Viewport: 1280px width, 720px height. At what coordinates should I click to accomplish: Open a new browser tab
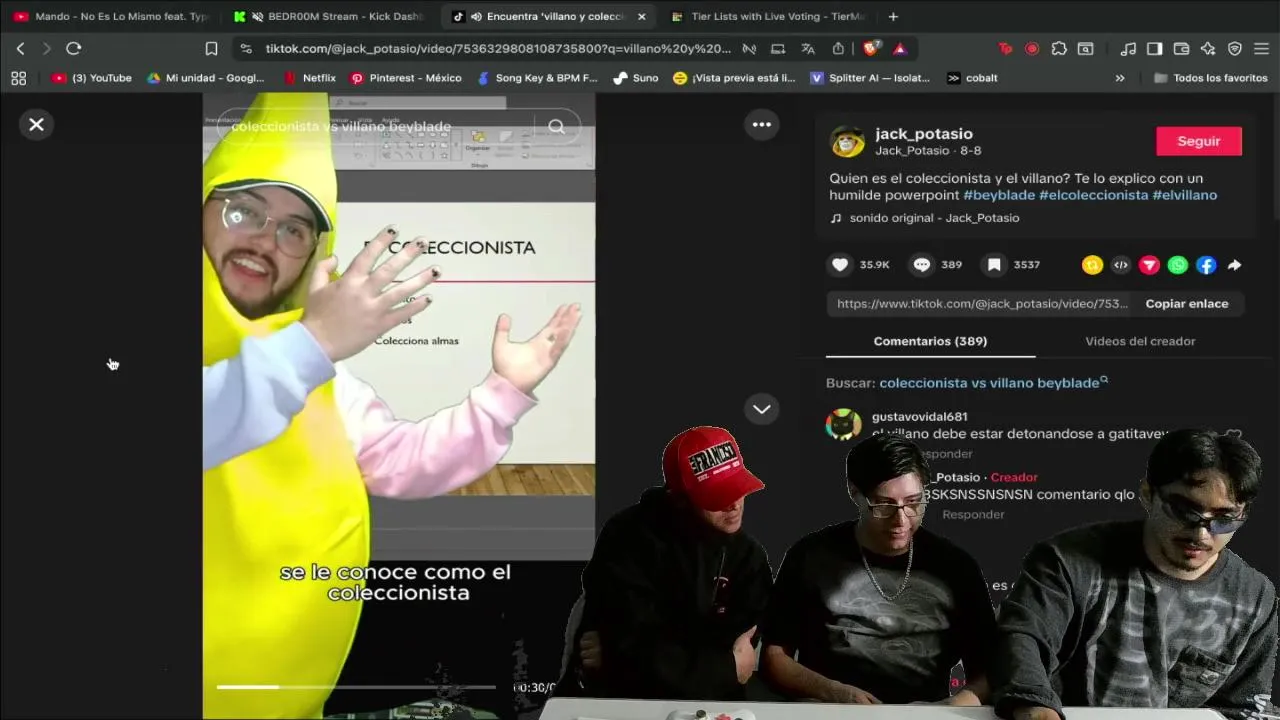(893, 16)
